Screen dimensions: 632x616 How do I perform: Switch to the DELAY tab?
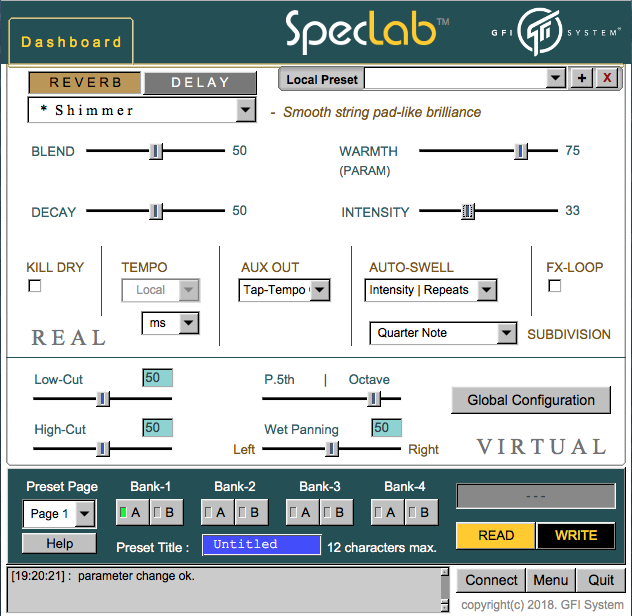click(x=200, y=83)
